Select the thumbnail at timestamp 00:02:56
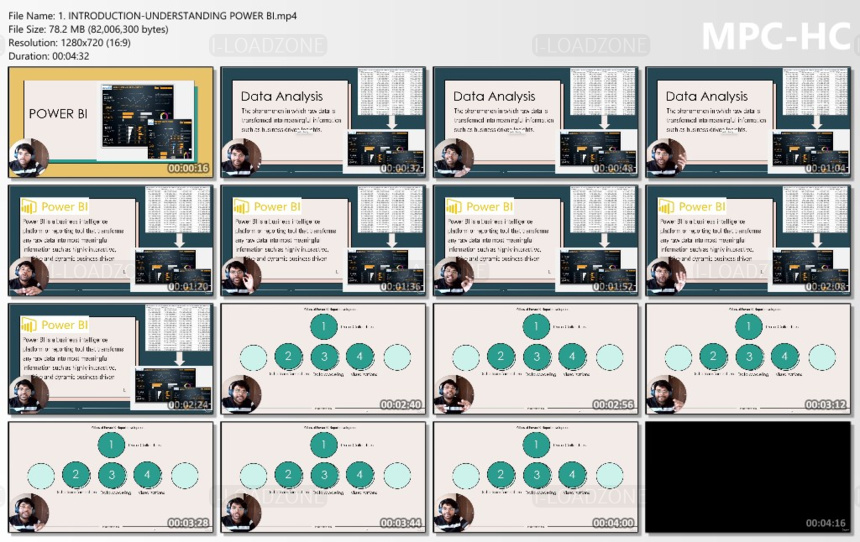Screen dimensions: 860x542 click(x=536, y=359)
